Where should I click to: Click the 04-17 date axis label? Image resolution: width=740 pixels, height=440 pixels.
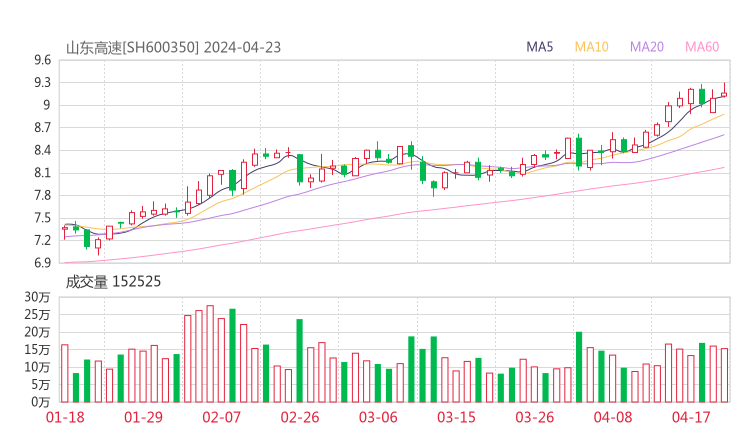click(x=691, y=417)
